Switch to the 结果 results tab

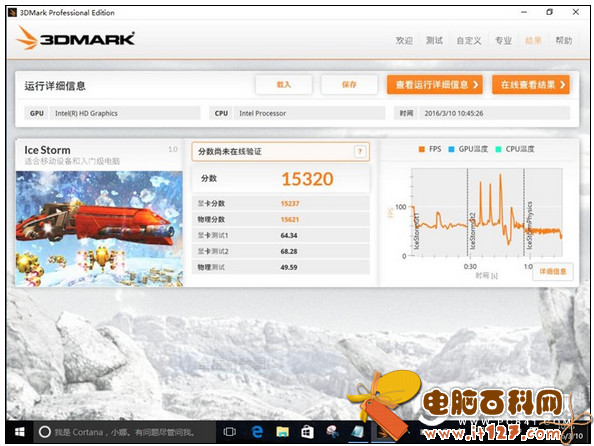click(x=533, y=41)
